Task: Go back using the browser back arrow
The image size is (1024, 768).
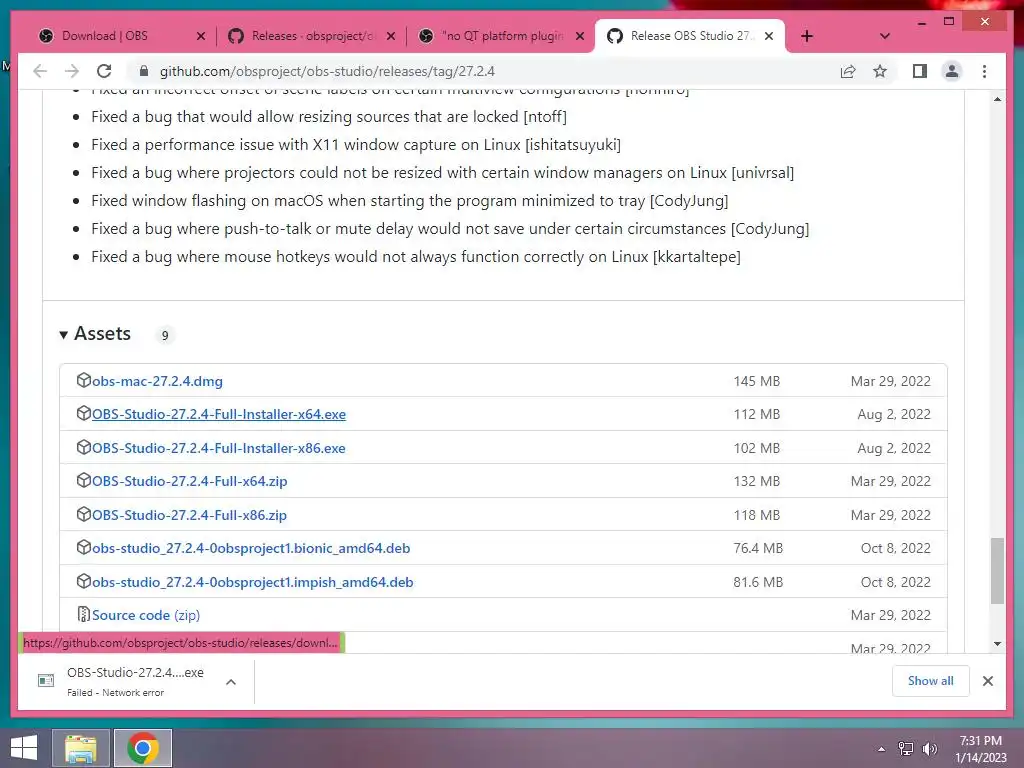Action: click(40, 71)
